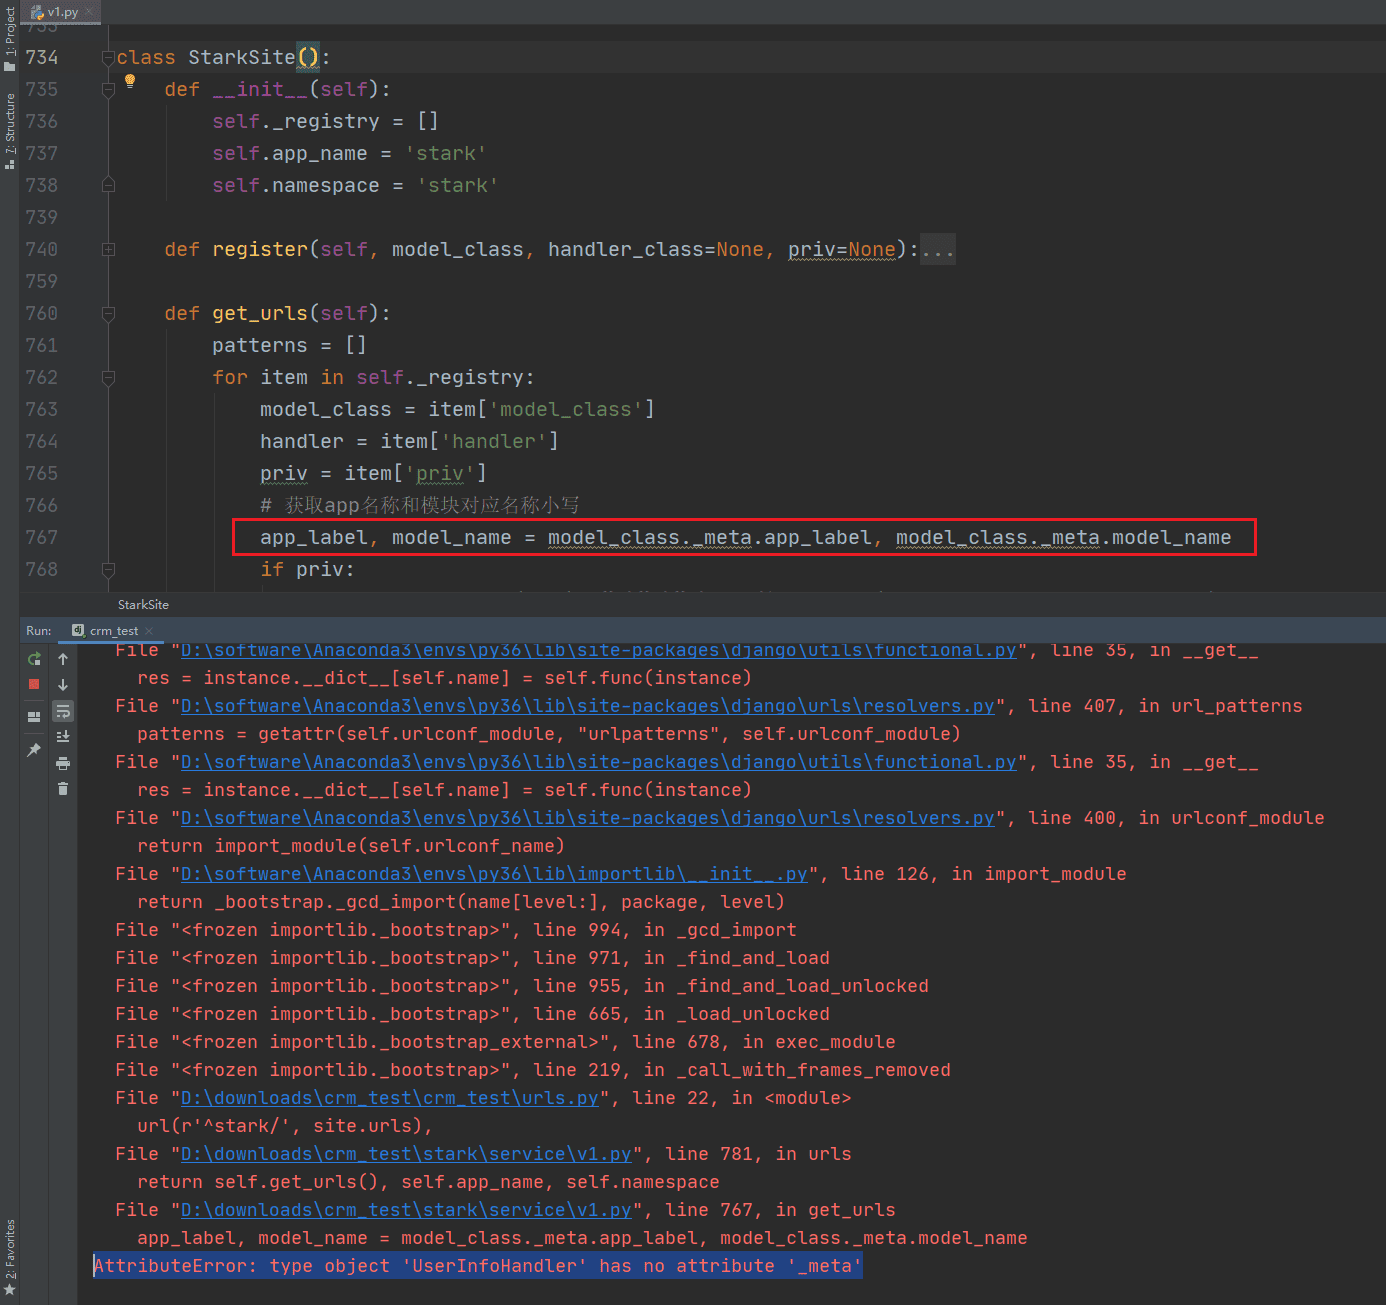Open the StarkSite breadcrumb
Viewport: 1386px width, 1305px height.
(143, 605)
